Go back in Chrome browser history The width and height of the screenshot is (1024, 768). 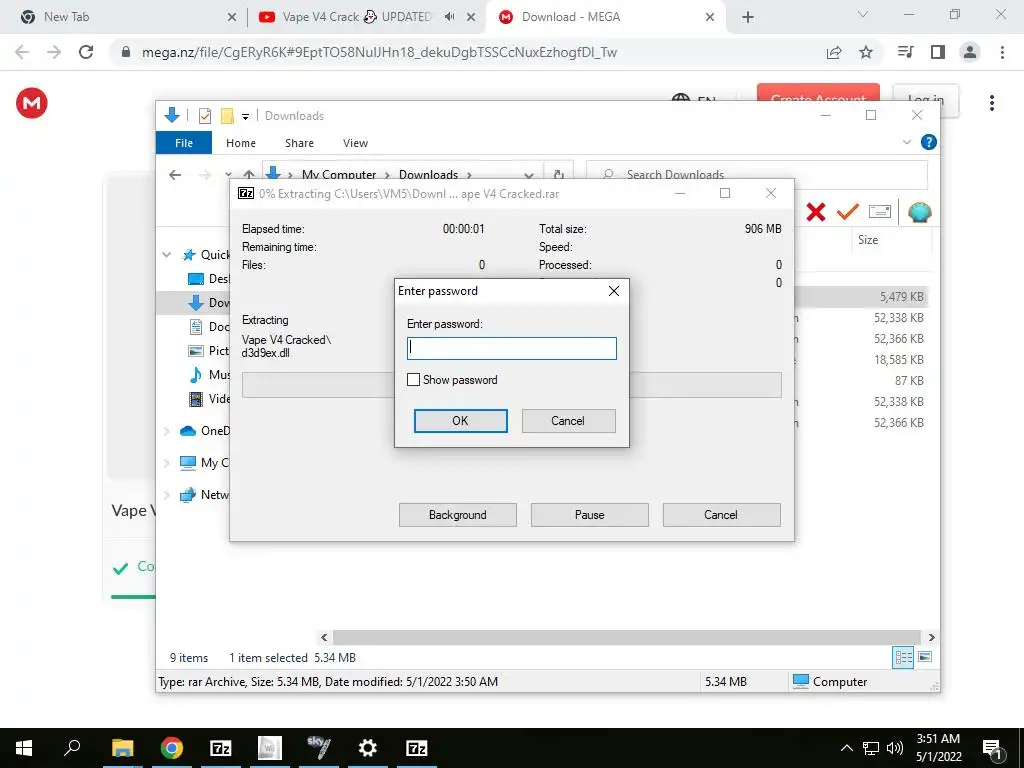click(x=22, y=52)
